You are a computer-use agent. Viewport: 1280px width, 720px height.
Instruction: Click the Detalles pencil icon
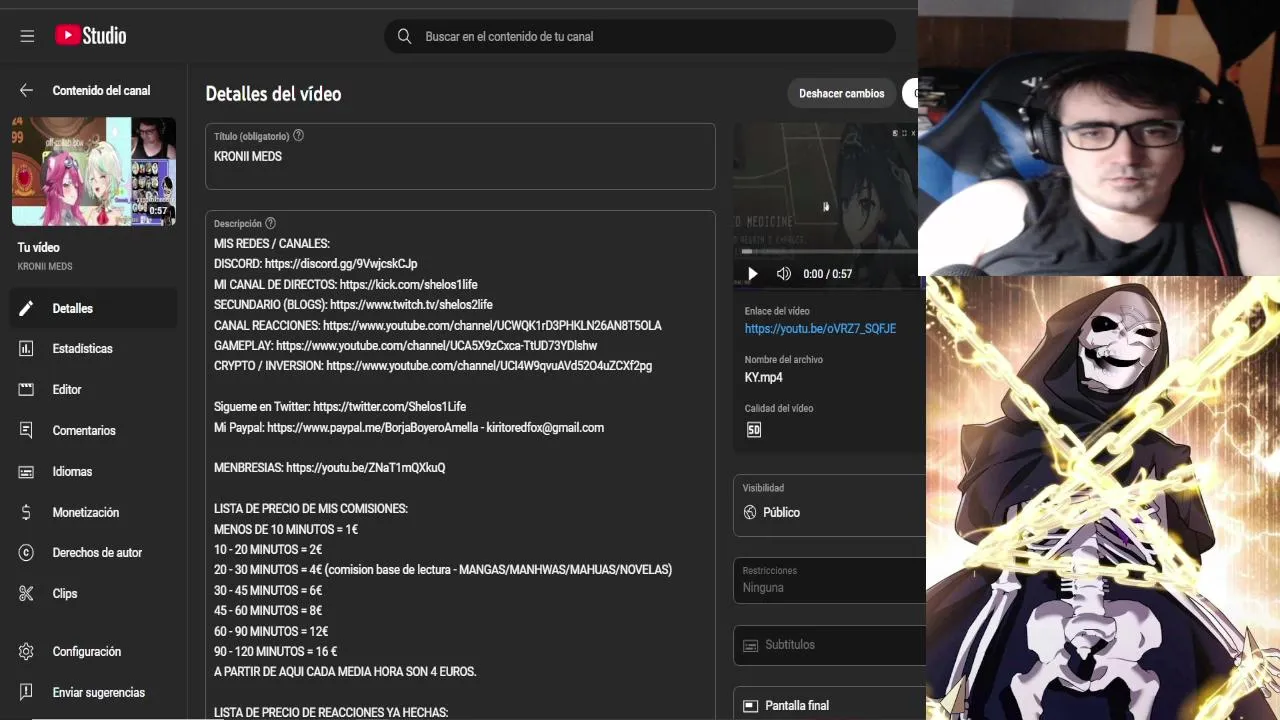27,308
